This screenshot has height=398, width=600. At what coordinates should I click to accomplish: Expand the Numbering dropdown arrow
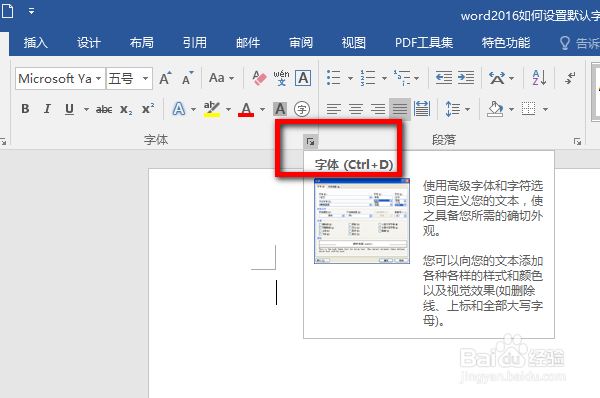384,78
